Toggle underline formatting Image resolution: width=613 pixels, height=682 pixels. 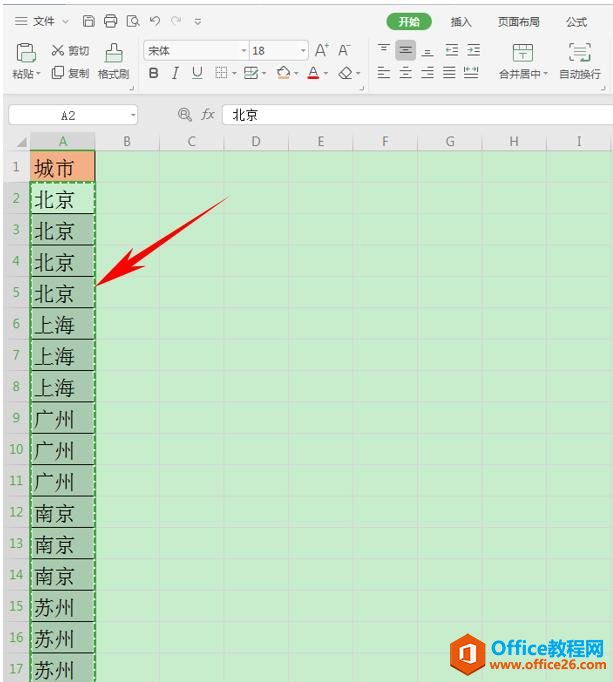[x=197, y=73]
